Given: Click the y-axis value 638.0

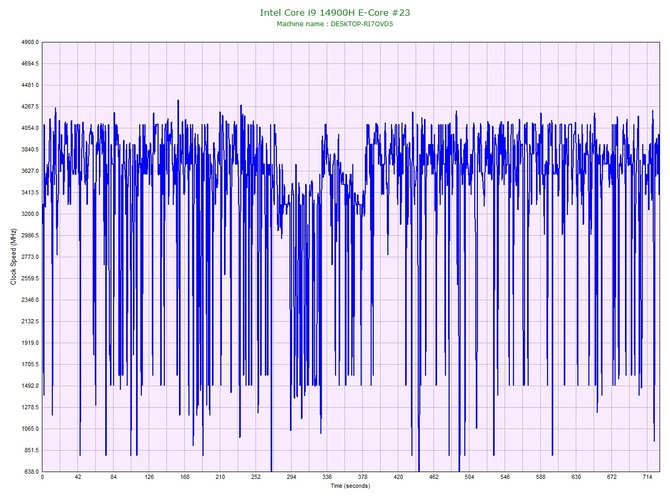Looking at the screenshot, I should (x=31, y=471).
